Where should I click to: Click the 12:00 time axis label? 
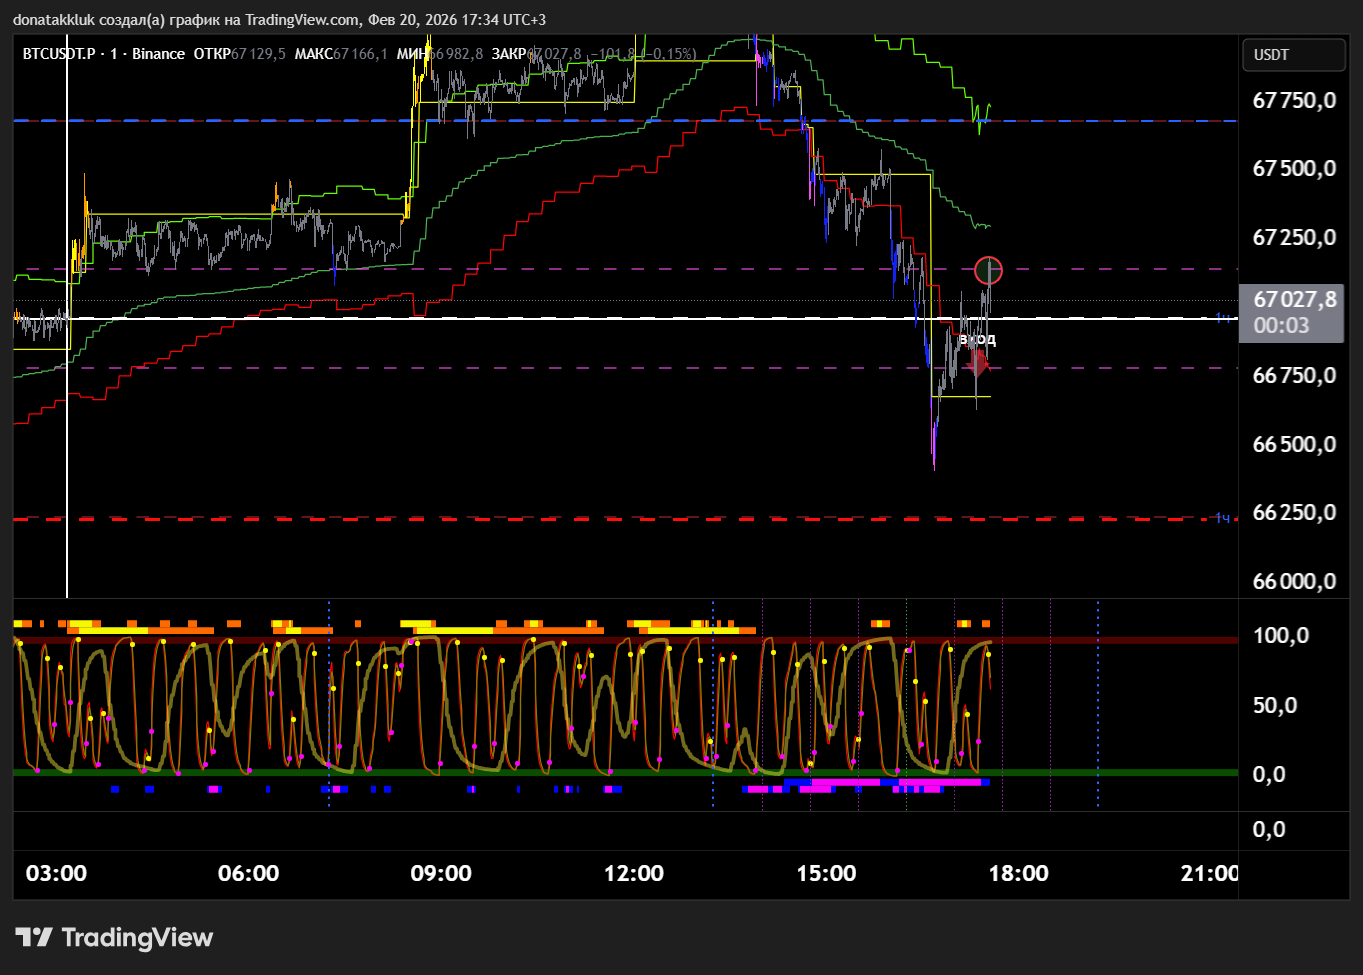pos(633,873)
